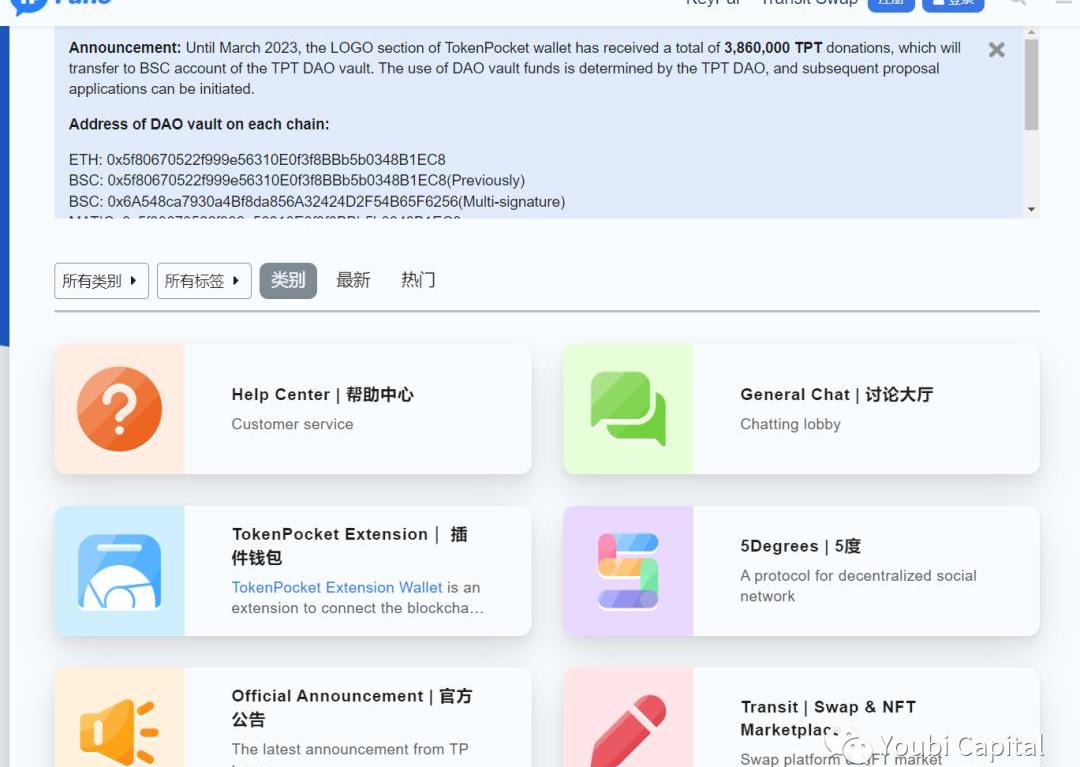Click the ETH vault address line
Image resolution: width=1080 pixels, height=767 pixels.
[x=257, y=160]
